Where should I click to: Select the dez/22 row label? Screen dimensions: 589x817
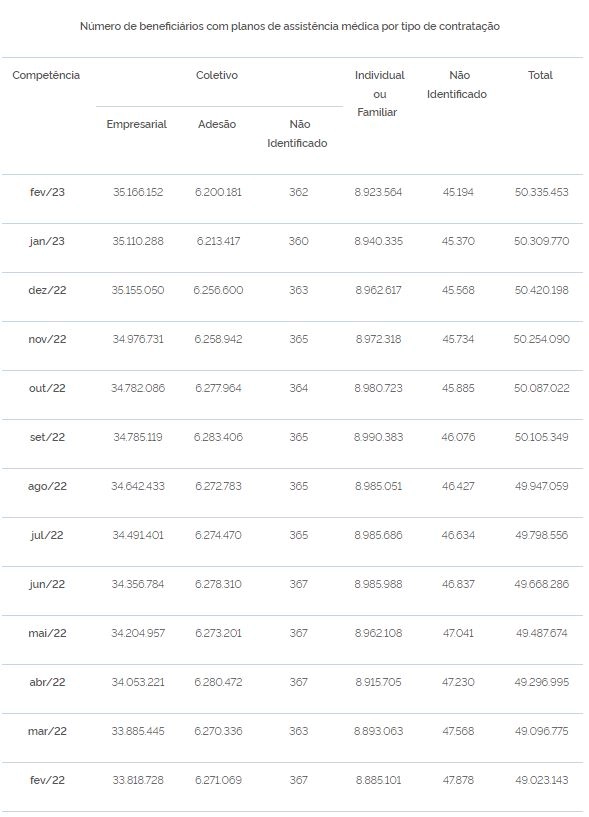47,290
